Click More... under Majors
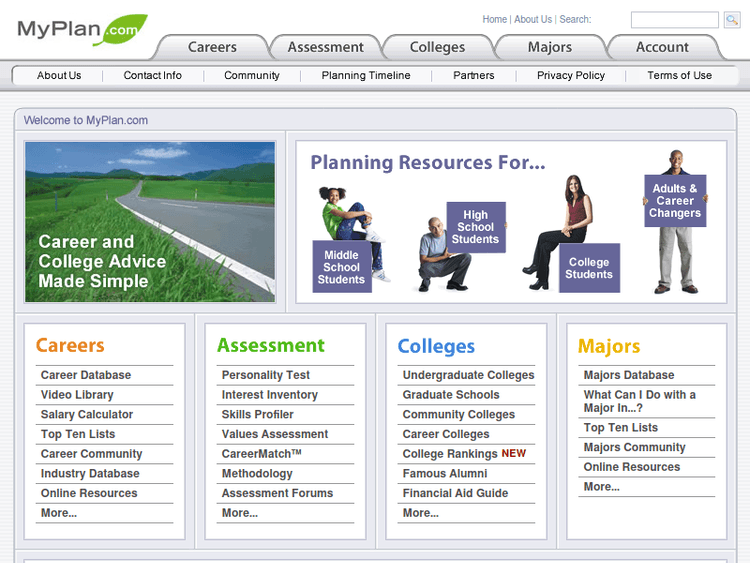 [601, 486]
